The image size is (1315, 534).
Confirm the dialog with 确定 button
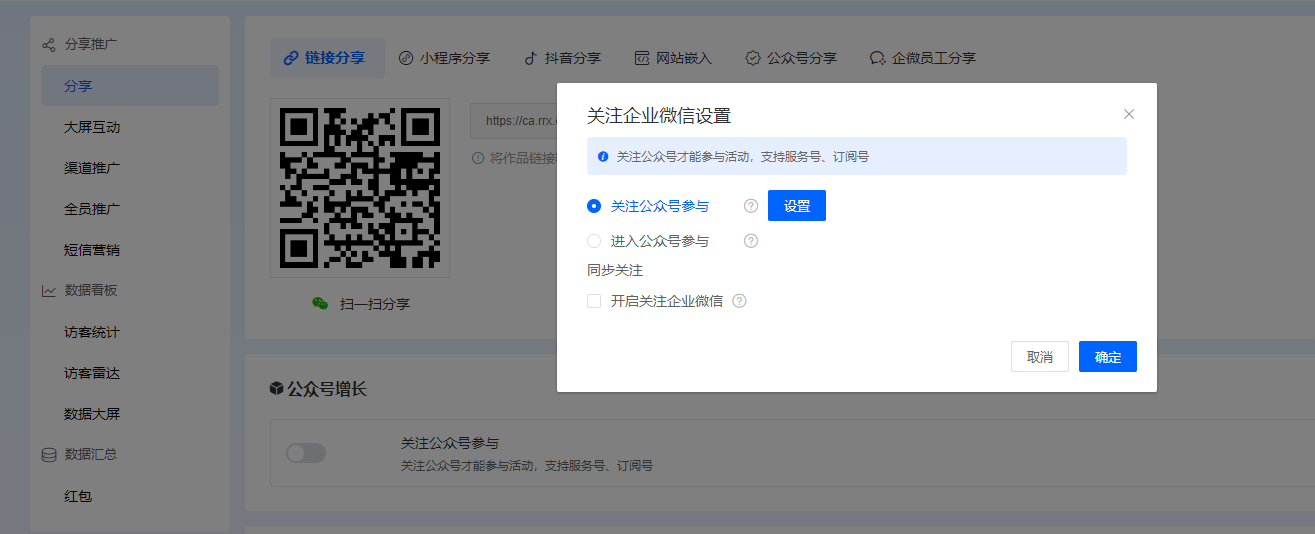(1107, 357)
